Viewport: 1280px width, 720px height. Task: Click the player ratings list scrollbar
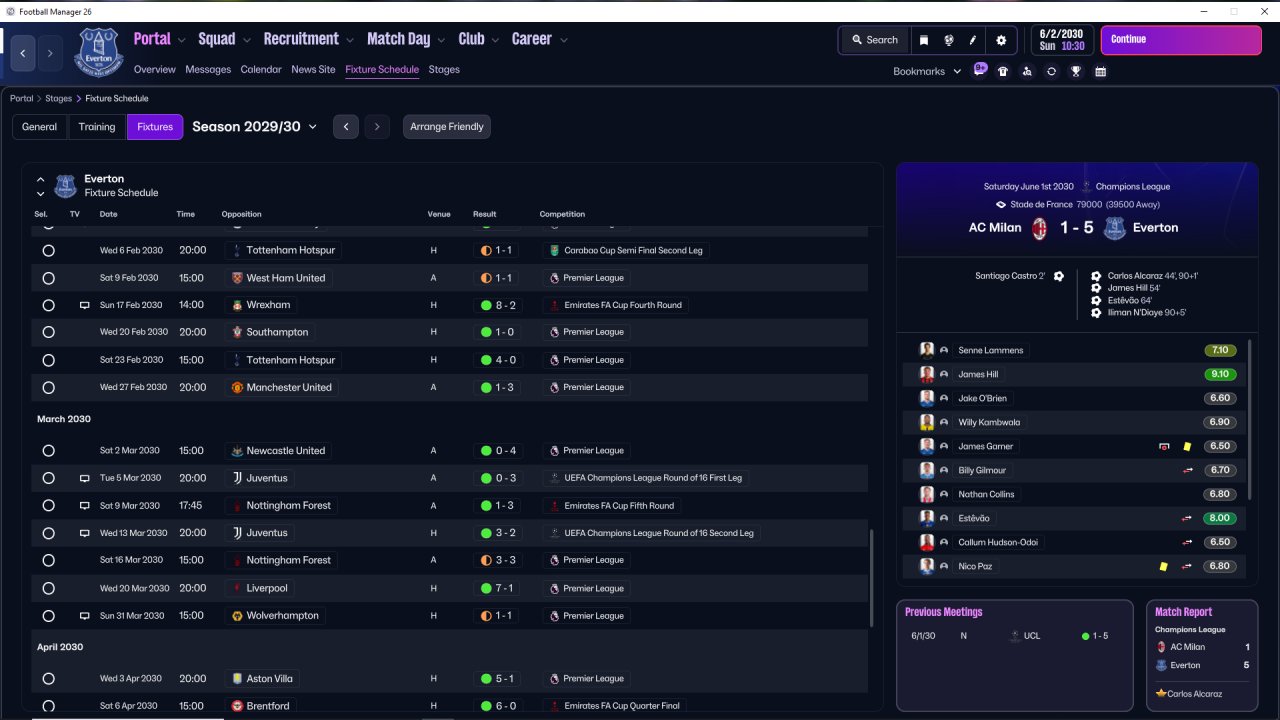[x=1249, y=420]
